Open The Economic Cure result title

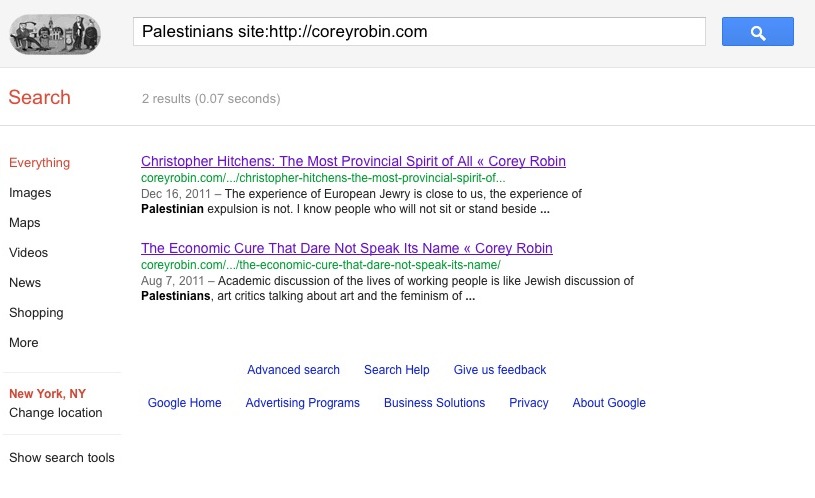tap(347, 248)
